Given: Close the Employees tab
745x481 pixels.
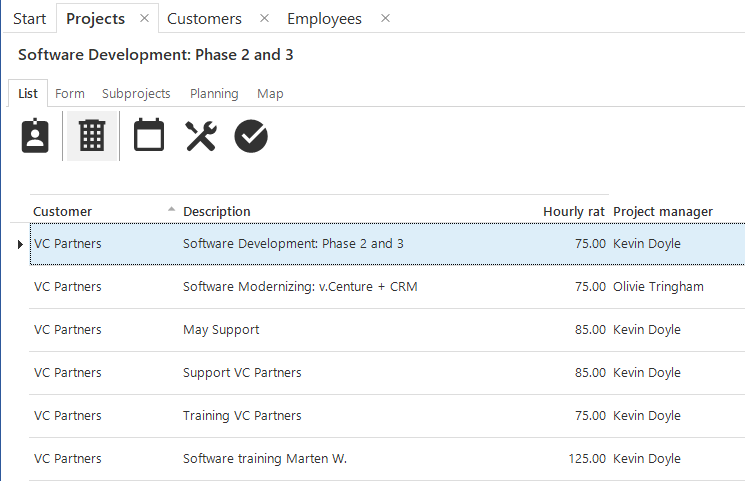Looking at the screenshot, I should click(x=385, y=19).
